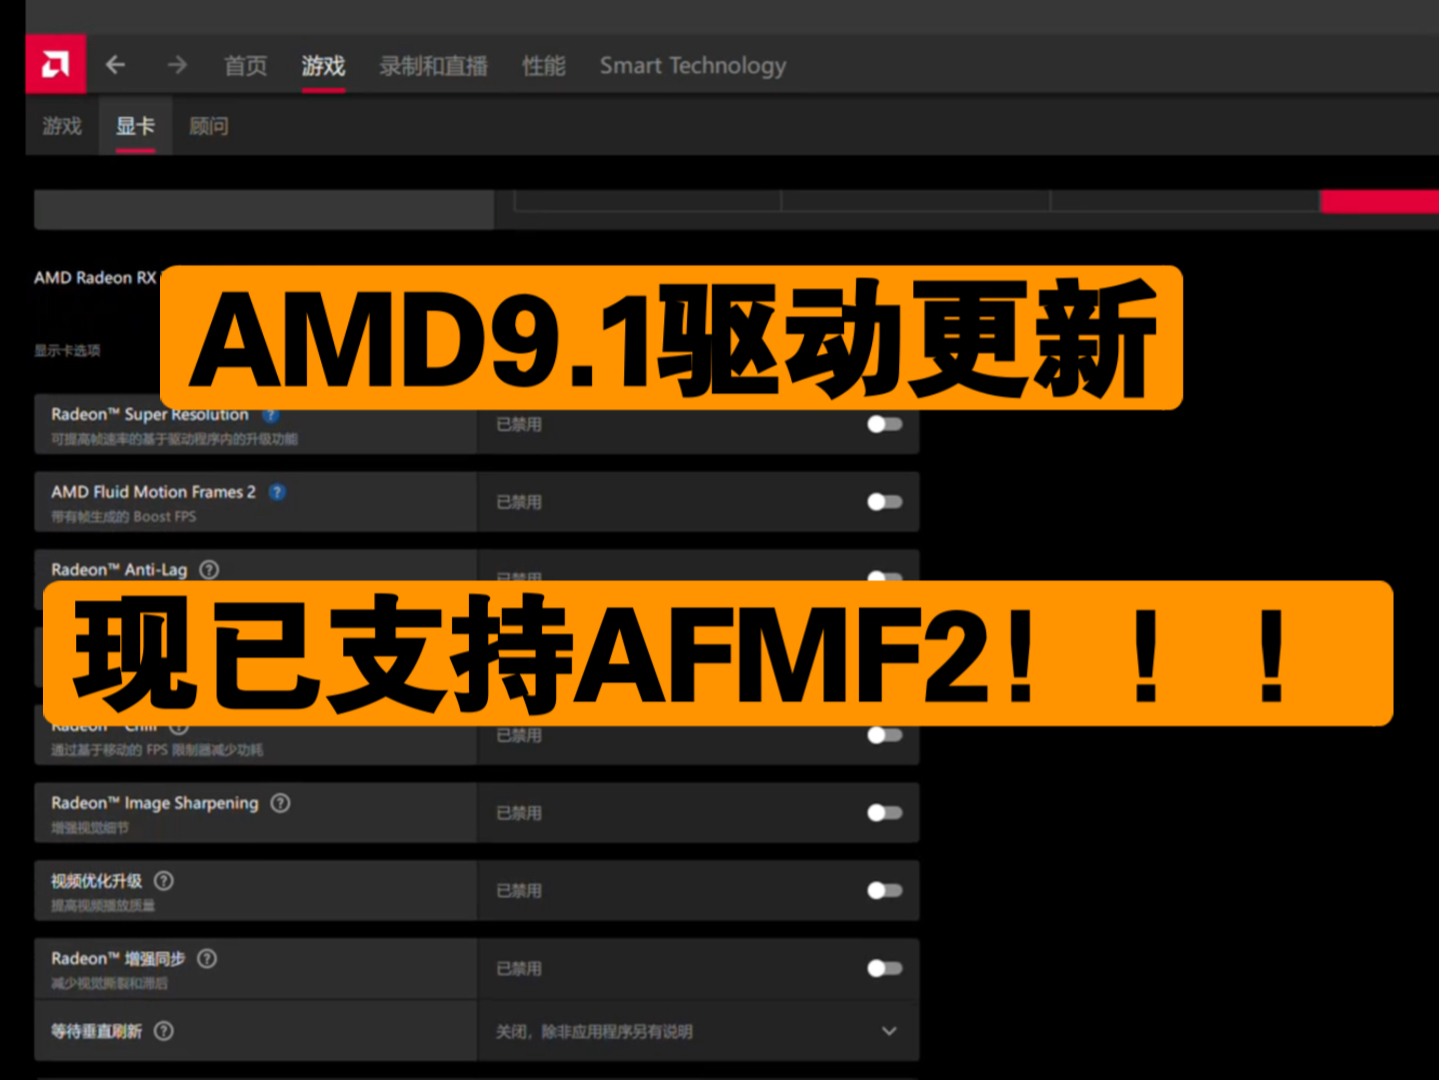This screenshot has height=1080, width=1439.
Task: Open help for Radeon Super Resolution
Action: click(271, 415)
